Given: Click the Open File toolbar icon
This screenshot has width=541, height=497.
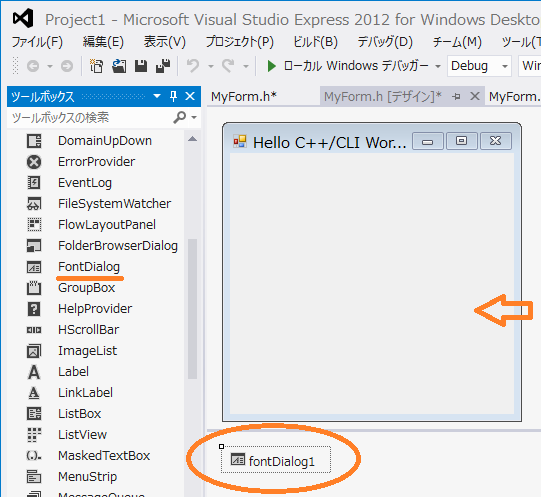Looking at the screenshot, I should pyautogui.click(x=119, y=66).
